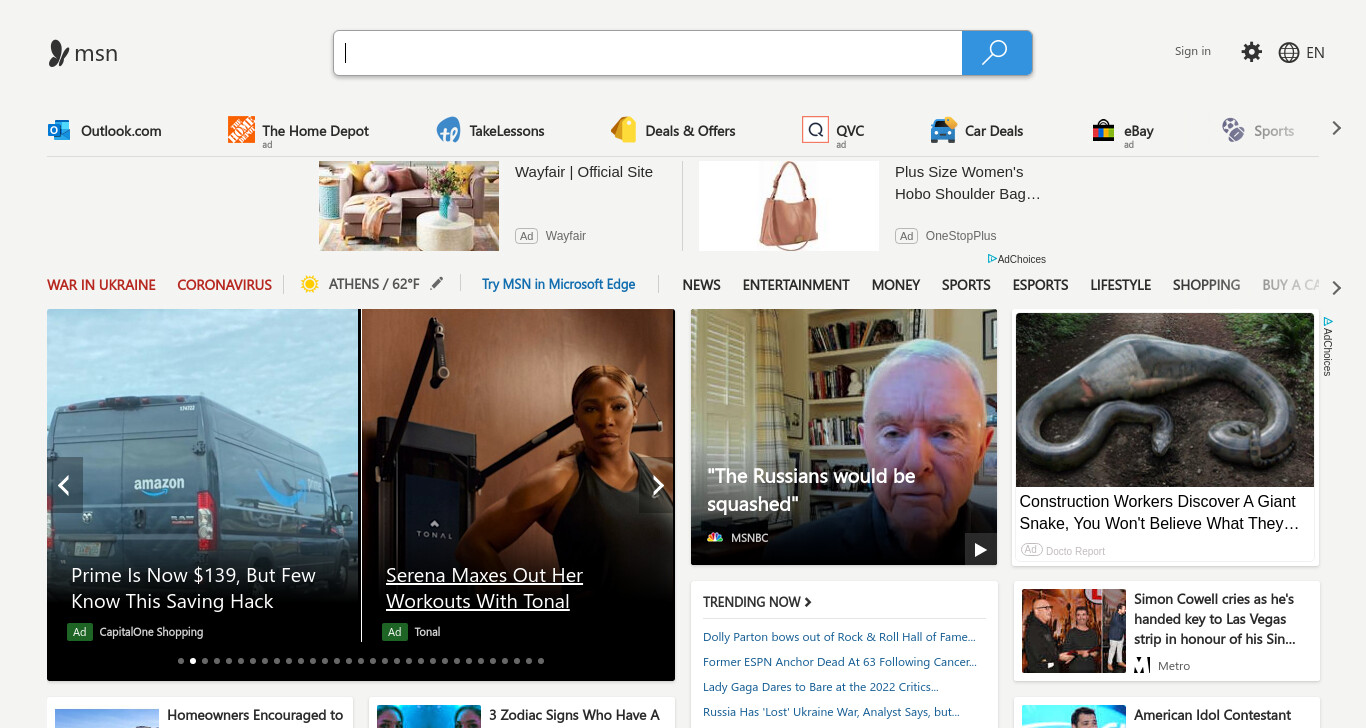Image resolution: width=1366 pixels, height=728 pixels.
Task: Open the Lifestyle tab
Action: point(1120,285)
